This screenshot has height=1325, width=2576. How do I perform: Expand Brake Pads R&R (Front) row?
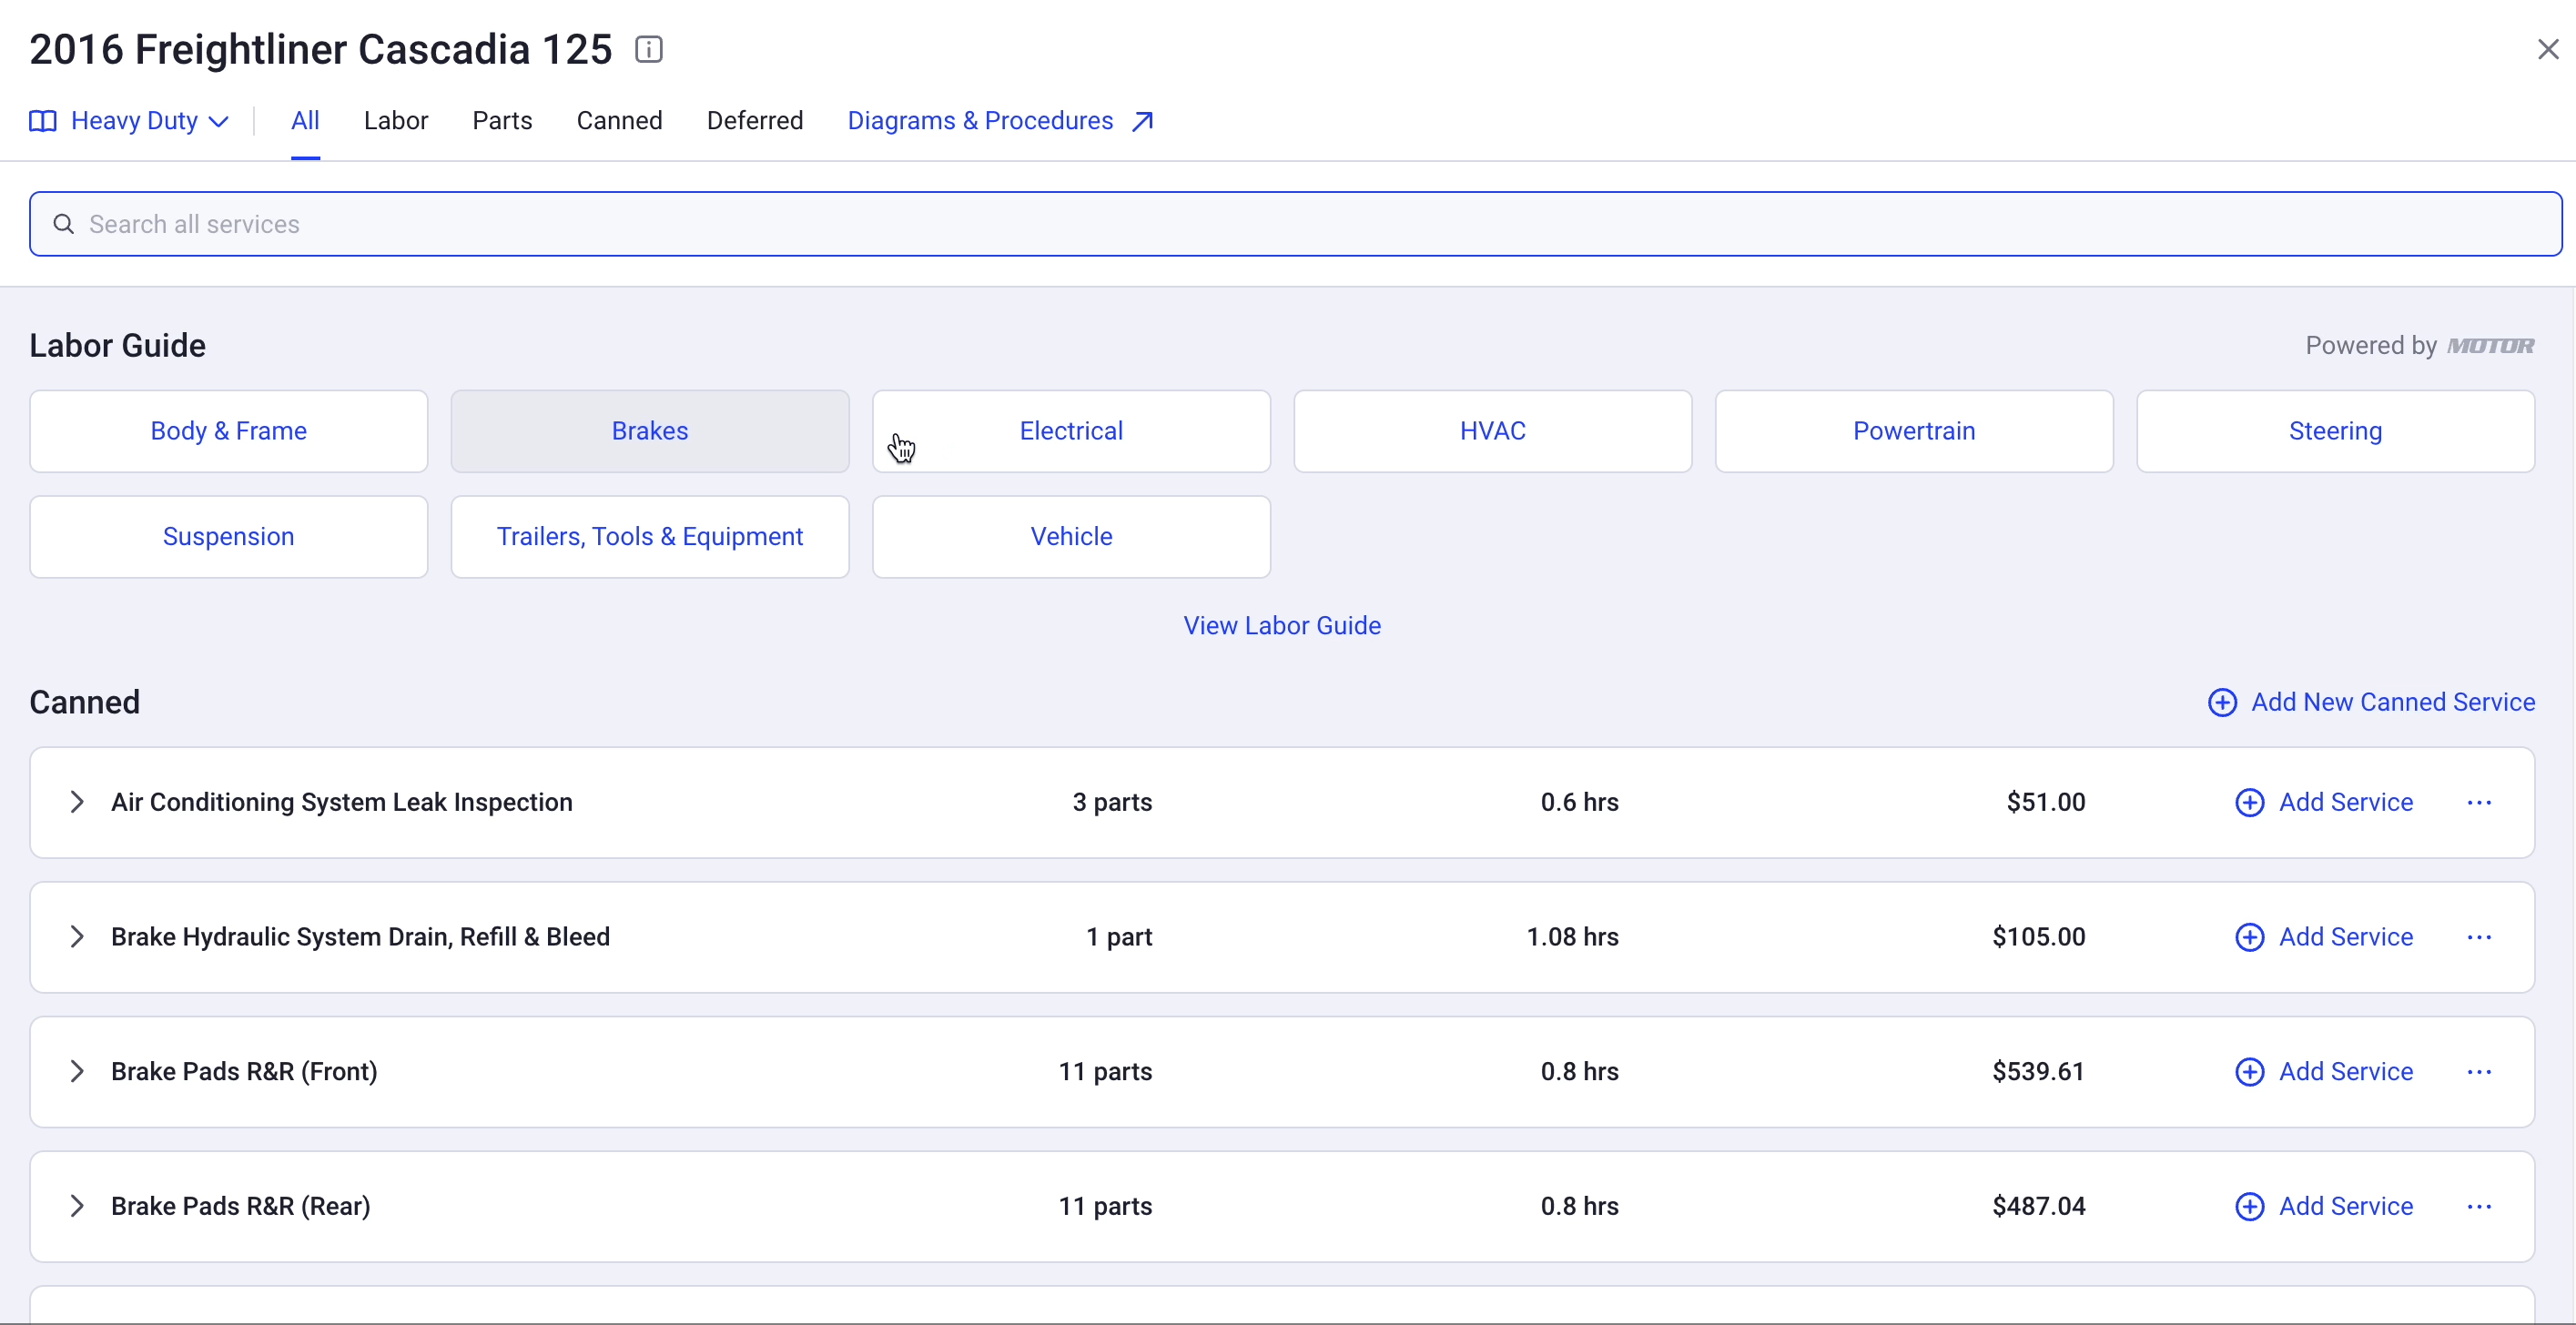coord(77,1072)
